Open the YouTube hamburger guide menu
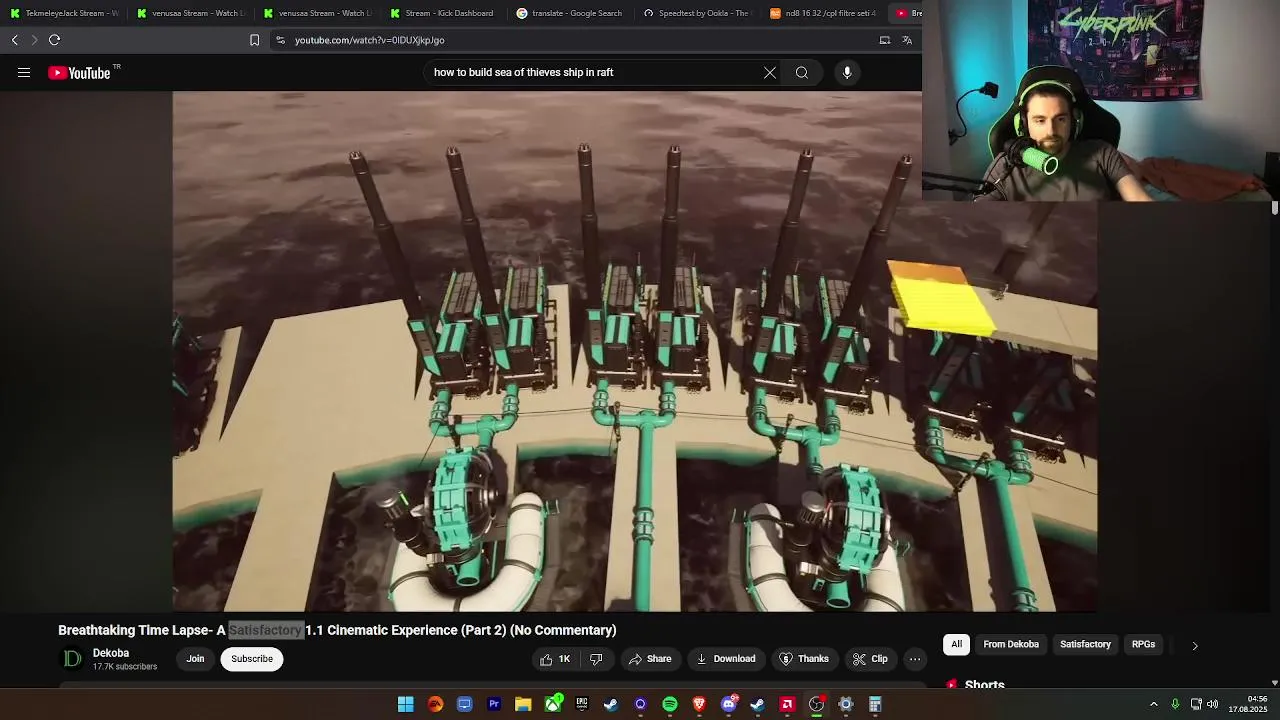The width and height of the screenshot is (1280, 720). pos(24,72)
